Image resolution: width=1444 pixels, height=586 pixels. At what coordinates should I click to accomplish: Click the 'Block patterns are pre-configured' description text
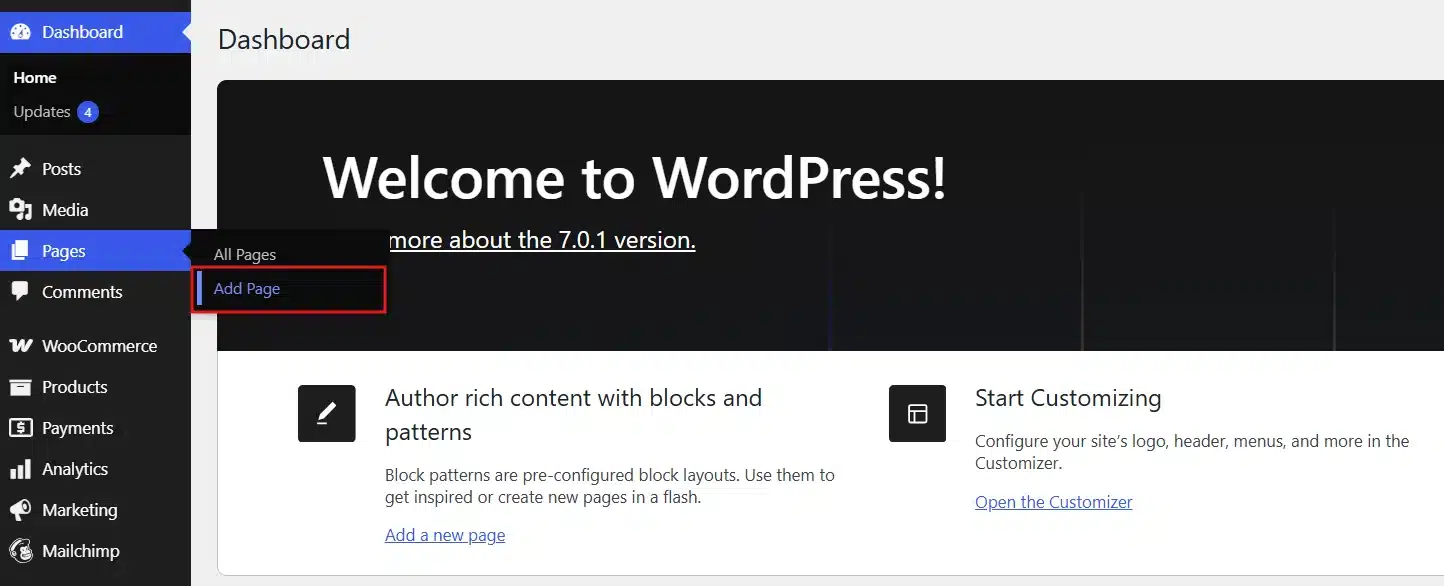click(x=610, y=486)
